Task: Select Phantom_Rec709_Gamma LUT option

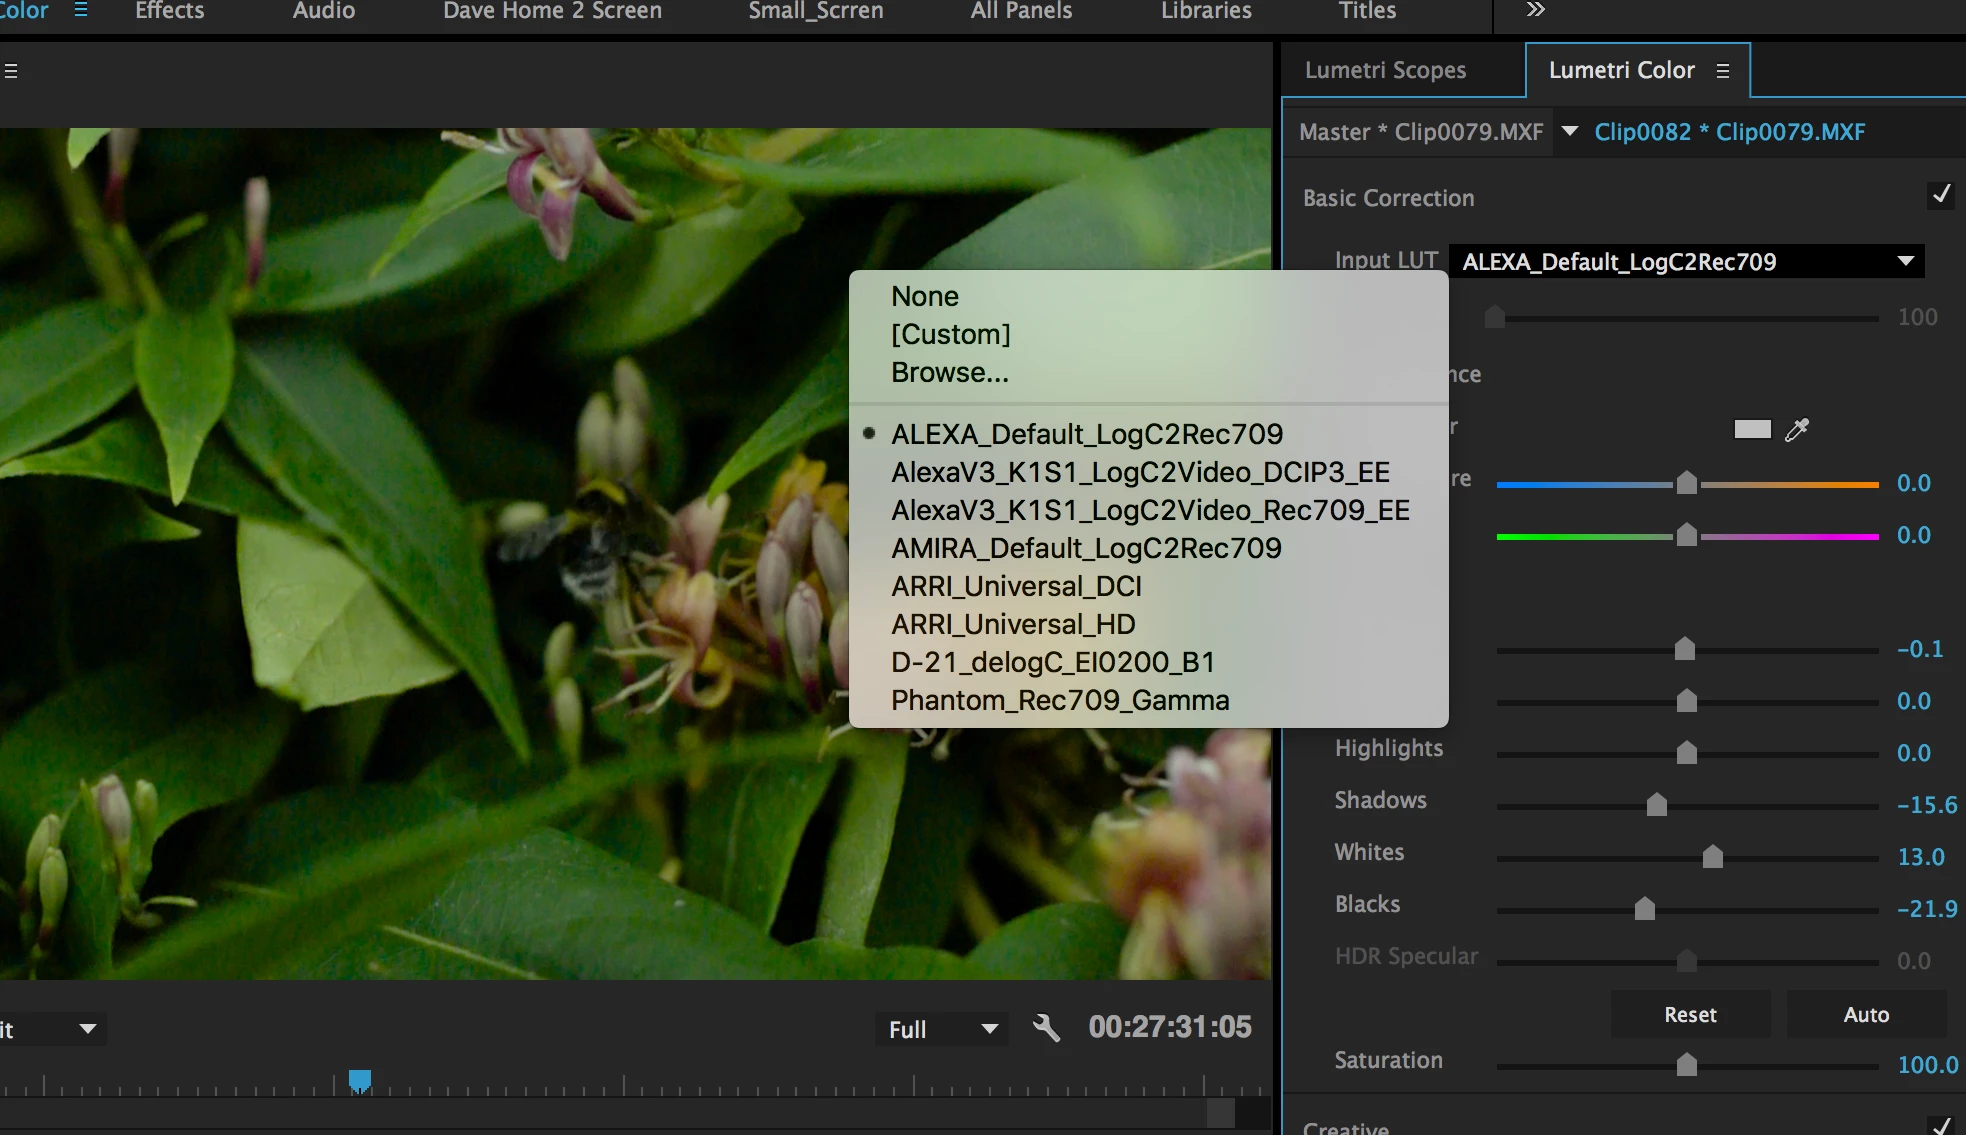Action: click(x=1060, y=700)
